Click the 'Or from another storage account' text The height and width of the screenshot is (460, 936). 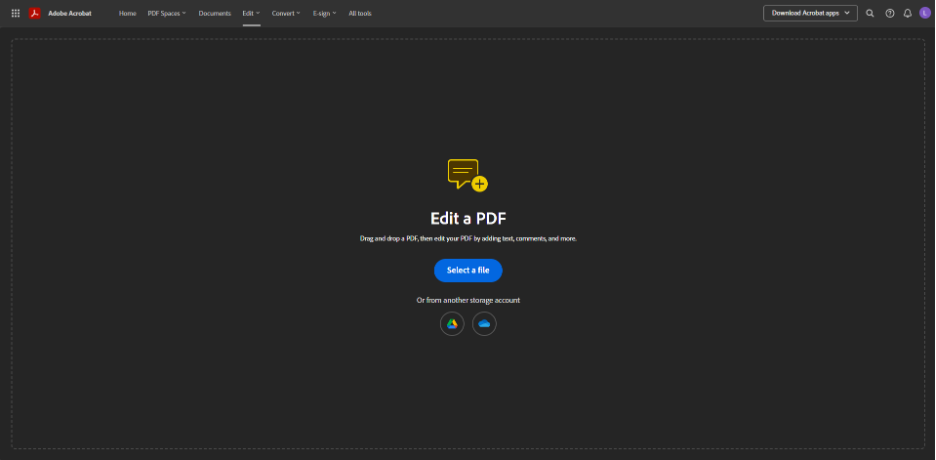468,300
